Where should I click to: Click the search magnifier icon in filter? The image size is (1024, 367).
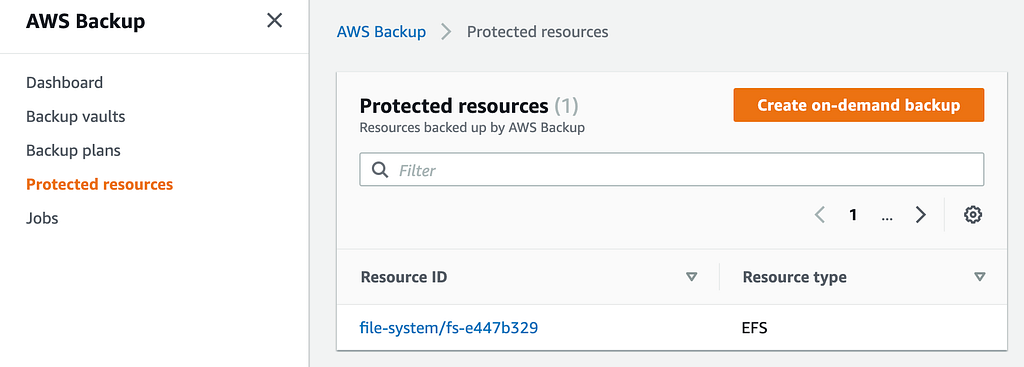(379, 170)
